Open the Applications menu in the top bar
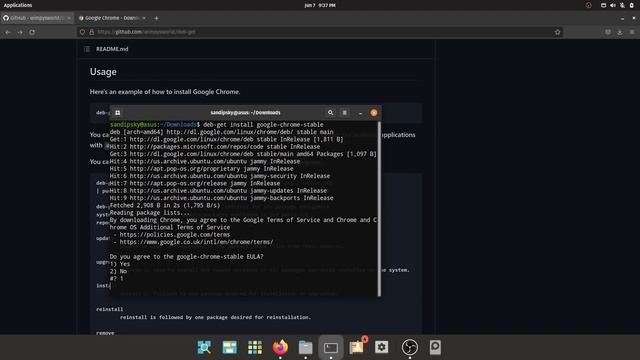Screen dimensions: 640x360 (18, 5)
